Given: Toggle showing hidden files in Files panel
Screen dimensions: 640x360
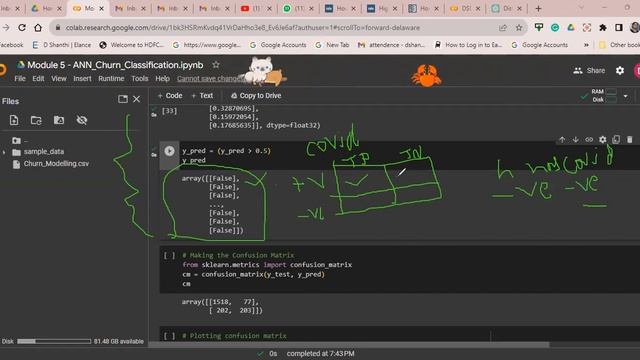Looking at the screenshot, I should coord(82,120).
